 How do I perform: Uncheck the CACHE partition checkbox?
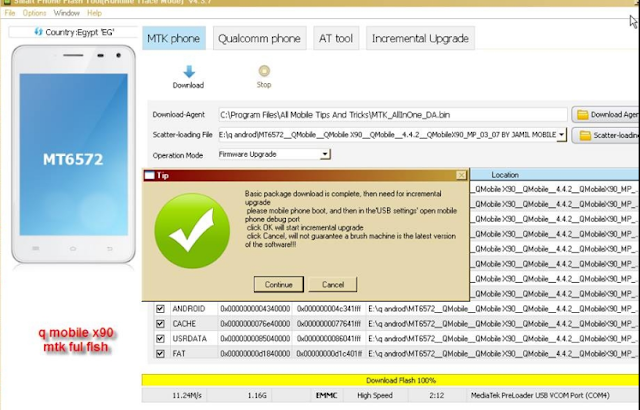pyautogui.click(x=160, y=324)
